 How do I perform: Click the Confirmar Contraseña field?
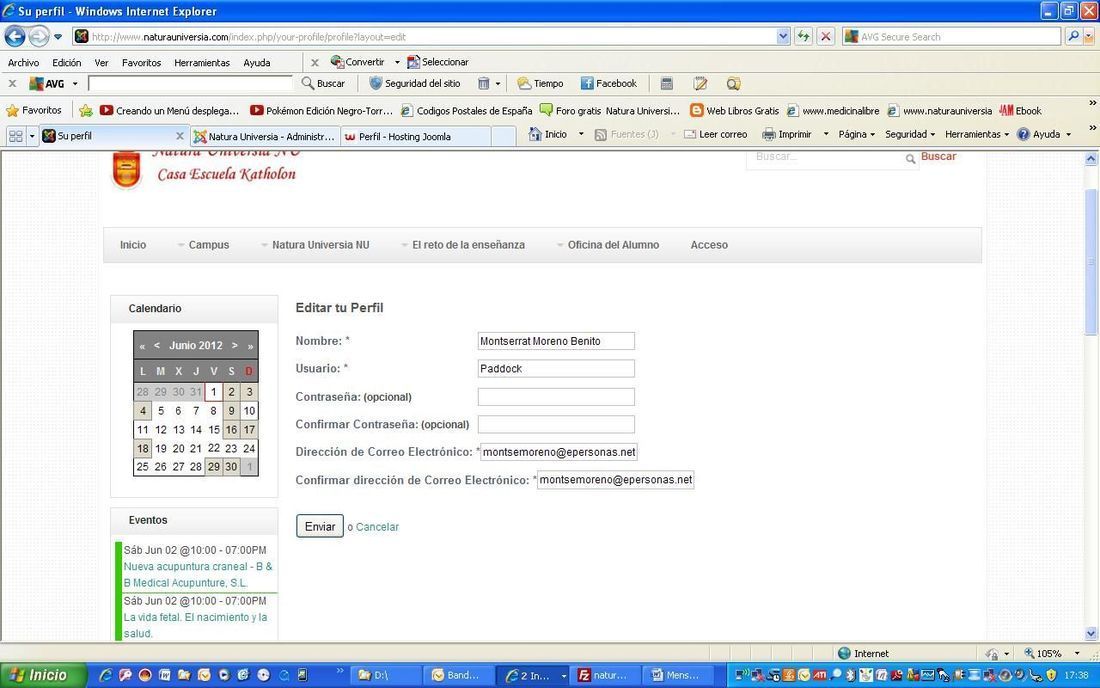click(556, 424)
